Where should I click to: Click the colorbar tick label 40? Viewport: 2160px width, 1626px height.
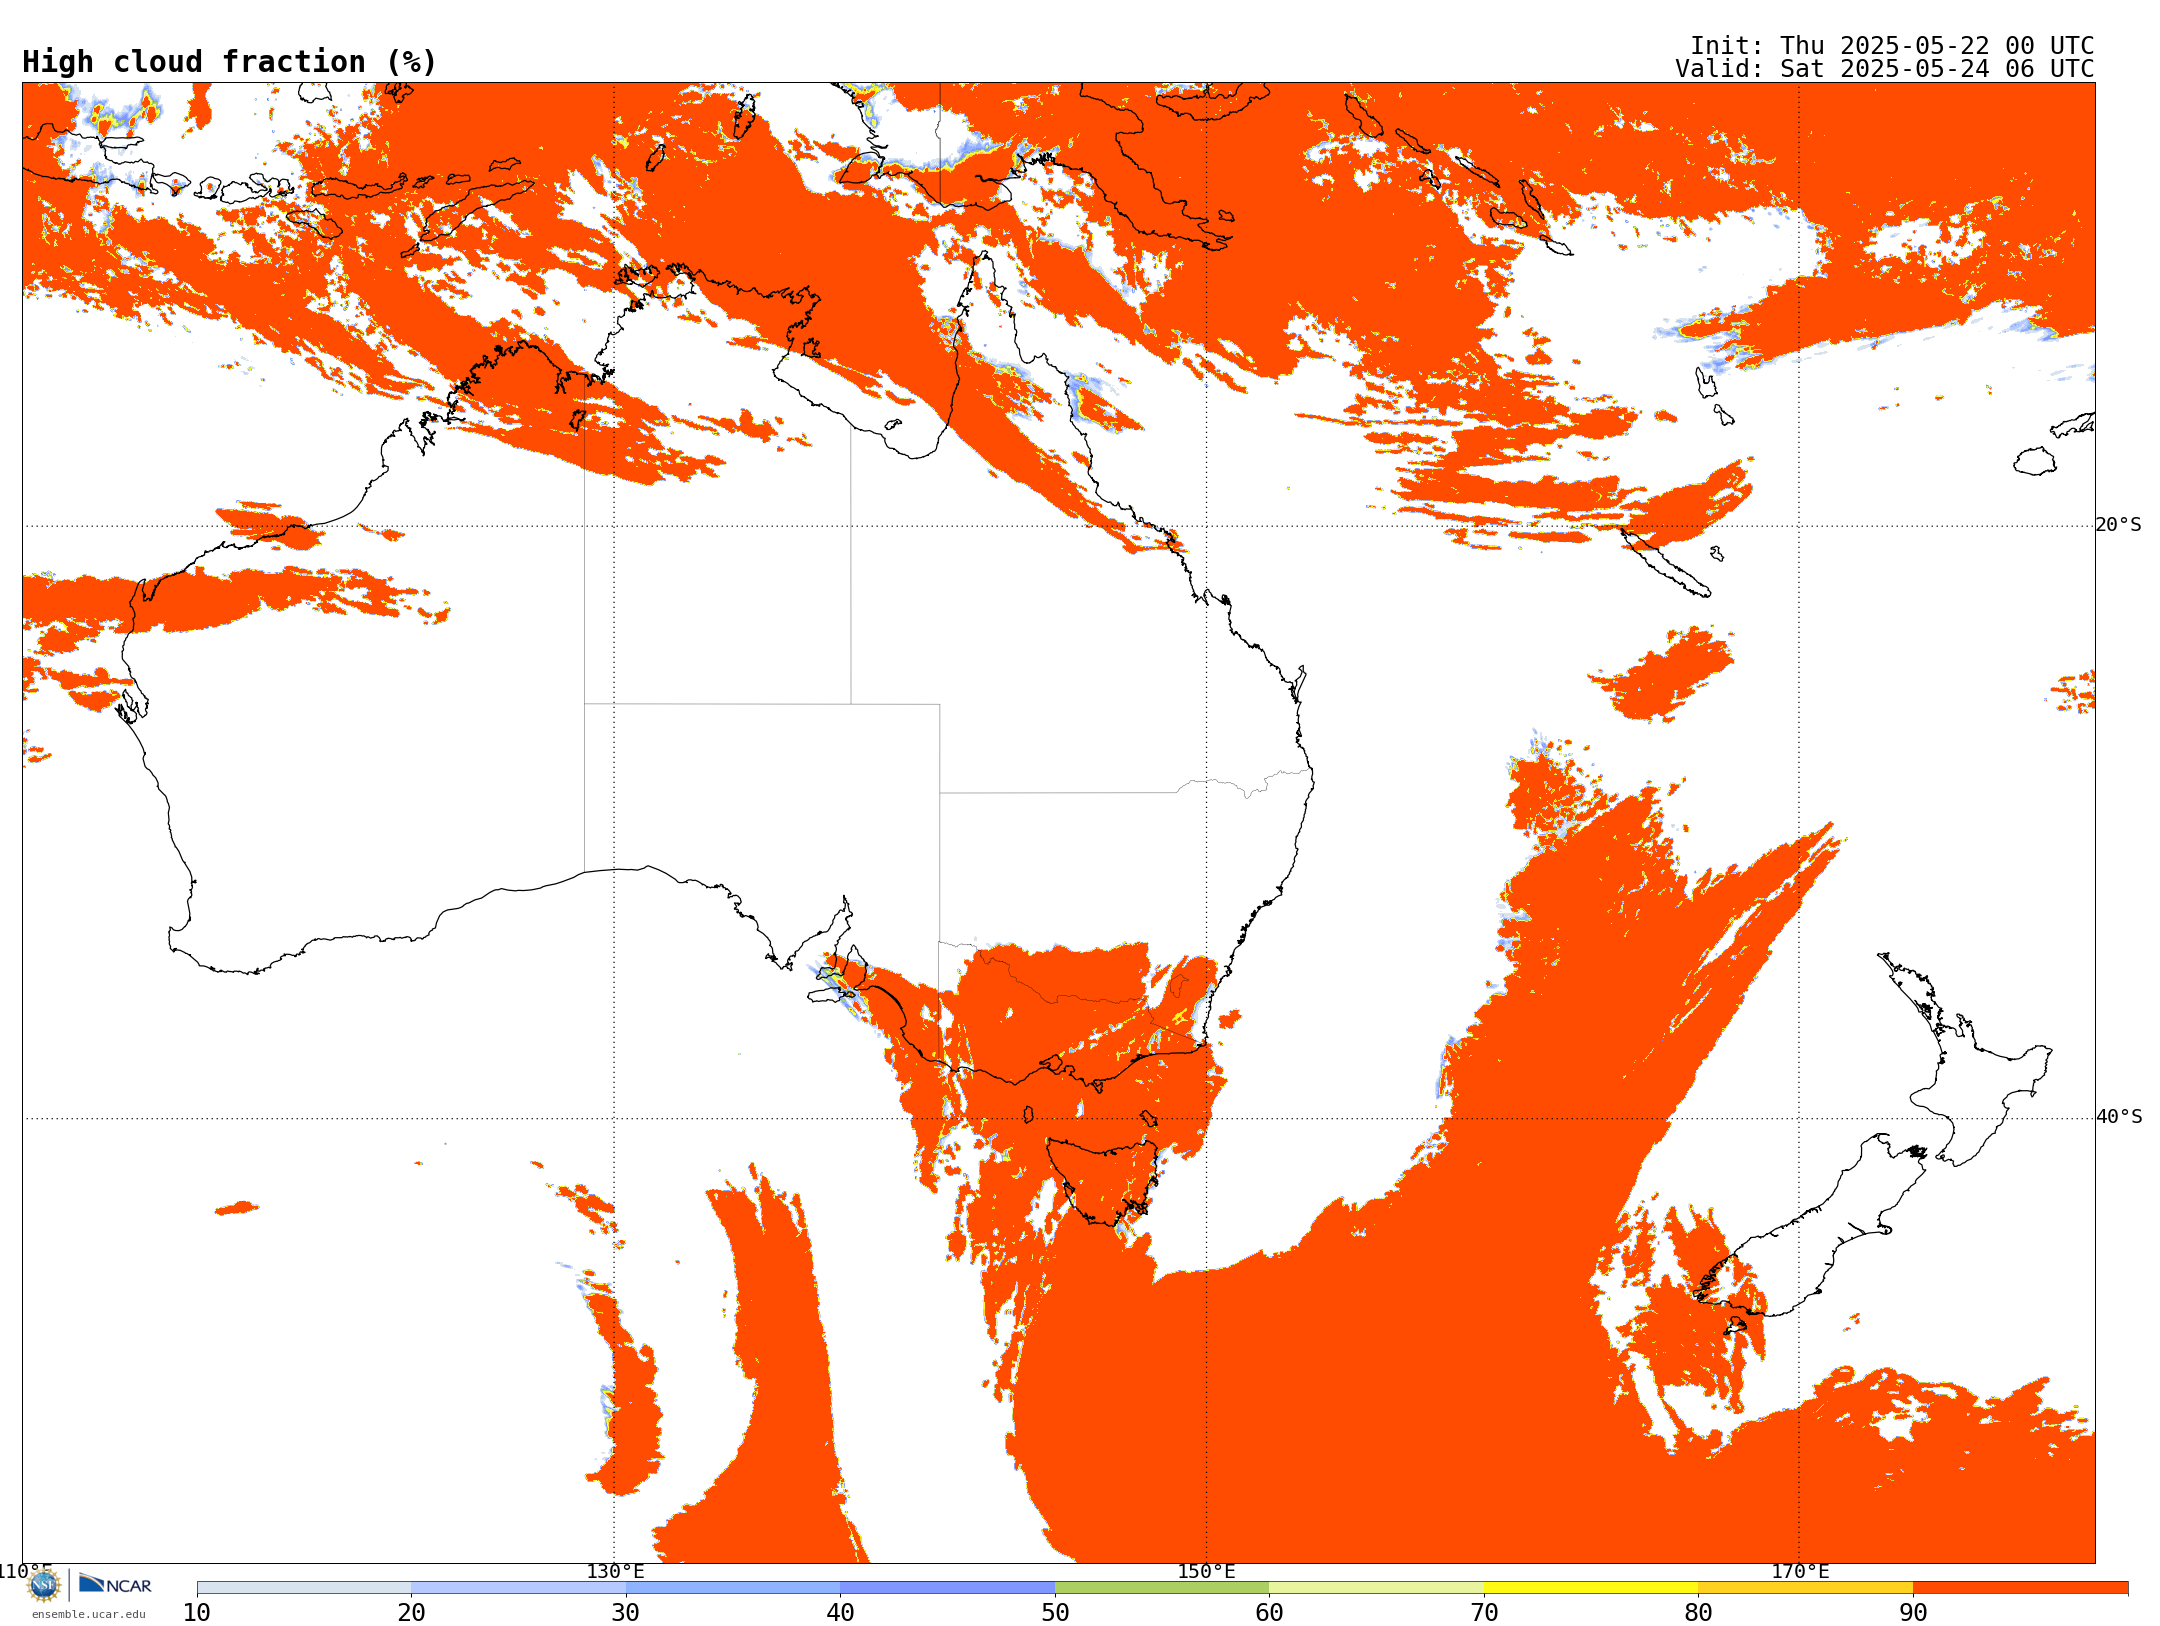tap(840, 1612)
